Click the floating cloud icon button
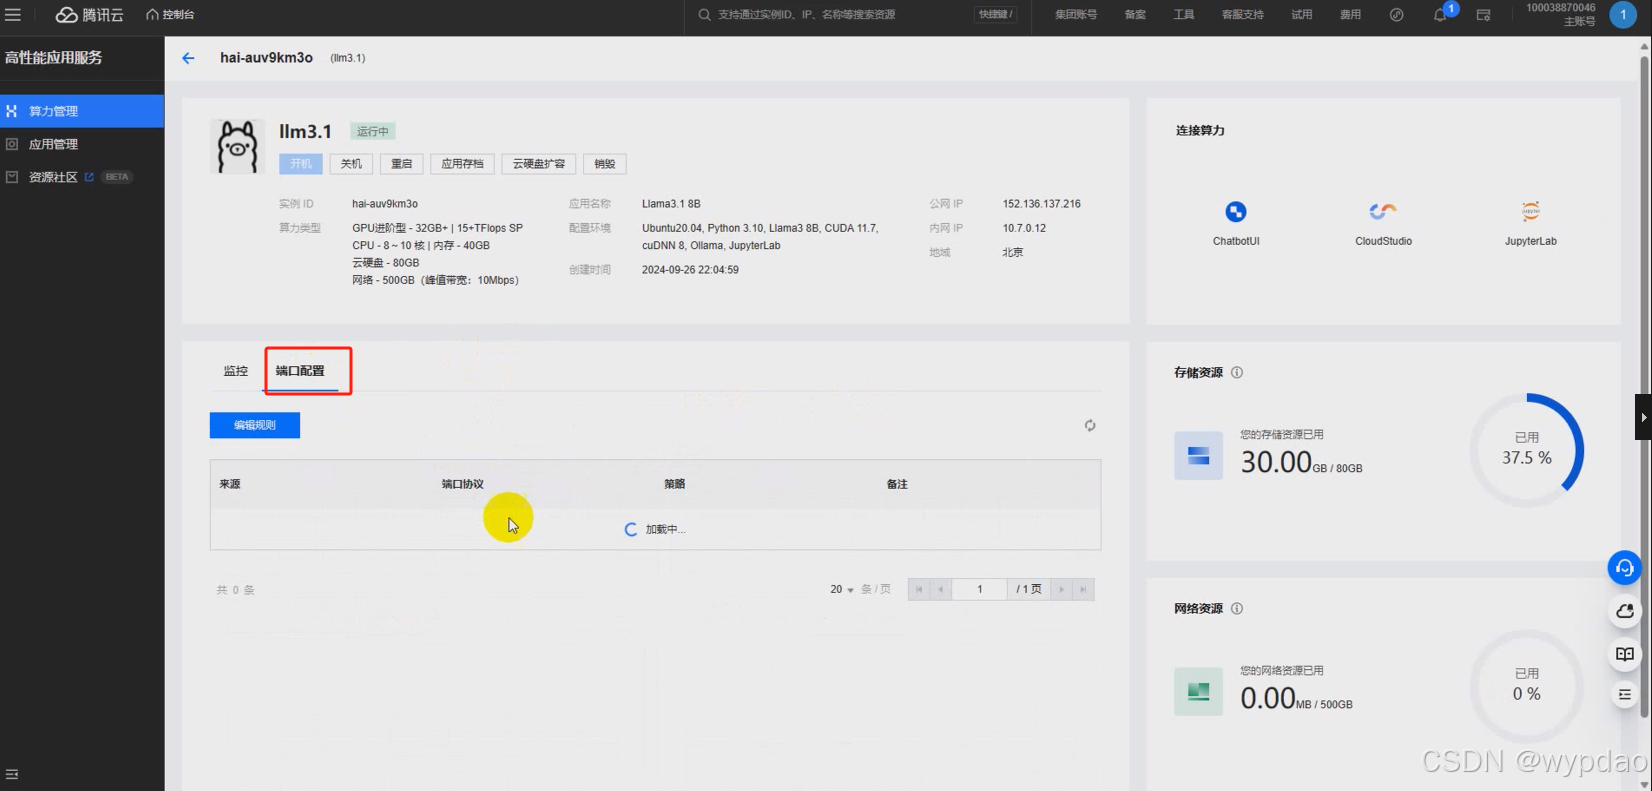The width and height of the screenshot is (1652, 791). point(1625,611)
